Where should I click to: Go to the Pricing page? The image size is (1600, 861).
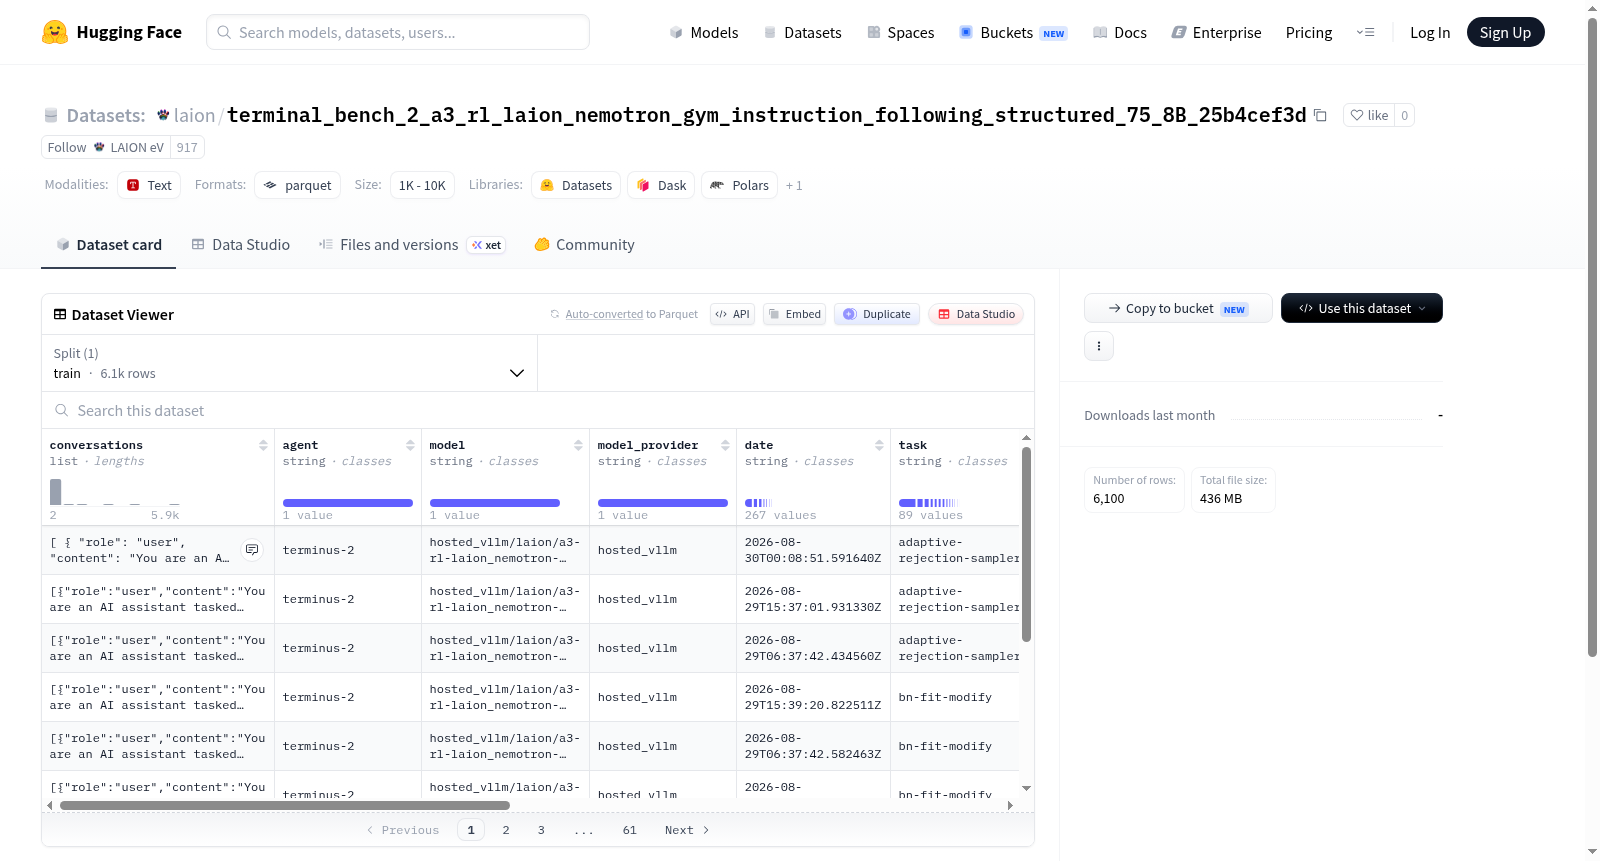pos(1309,32)
